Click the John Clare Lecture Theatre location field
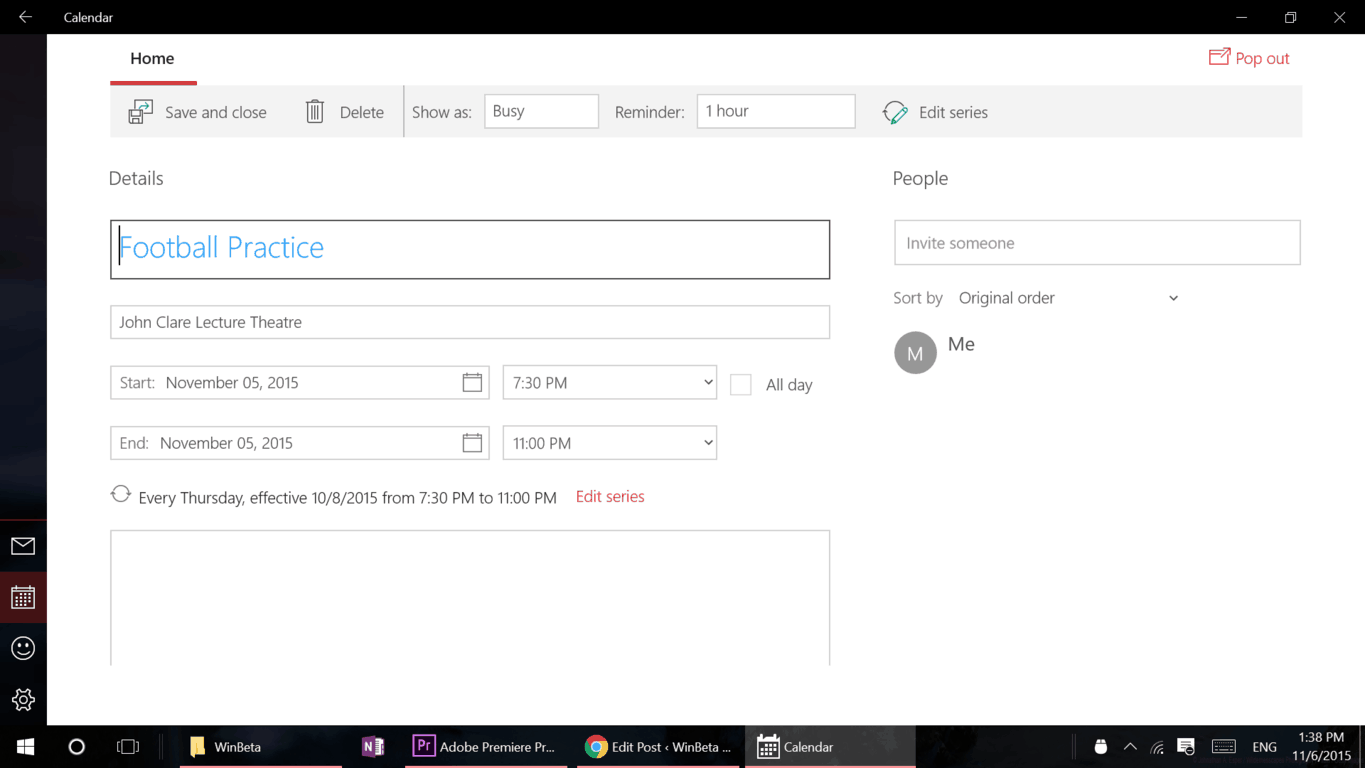The image size is (1365, 768). click(470, 322)
